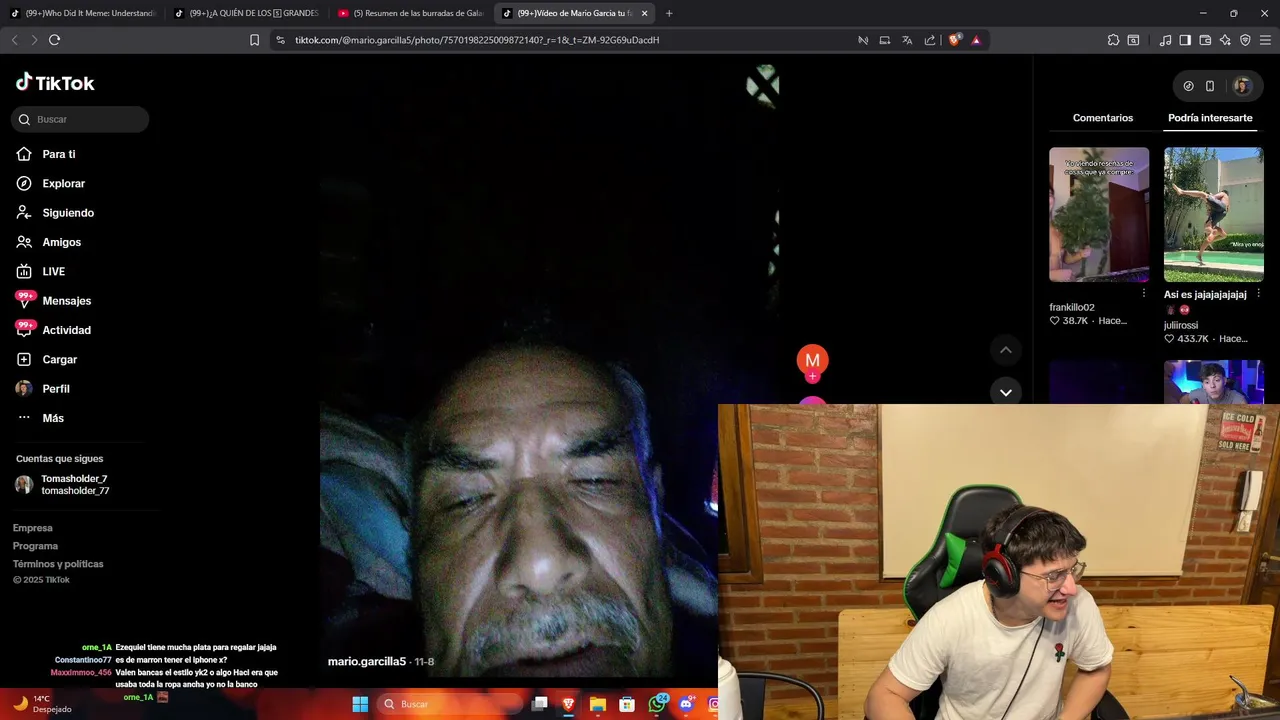Open the Brave Shields lion icon
Viewport: 1280px width, 720px height.
[x=954, y=40]
